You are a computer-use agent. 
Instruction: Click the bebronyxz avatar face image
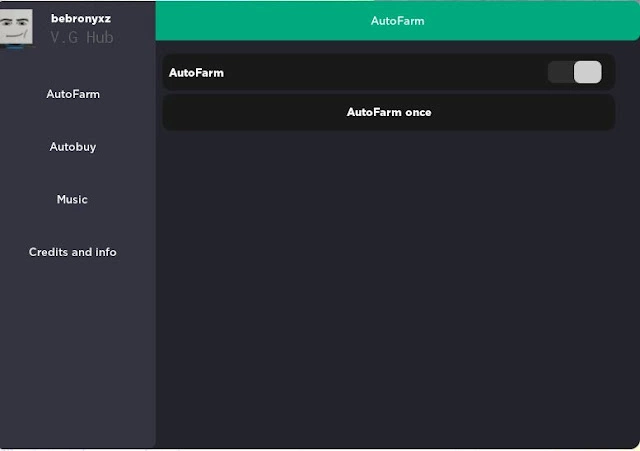16,27
